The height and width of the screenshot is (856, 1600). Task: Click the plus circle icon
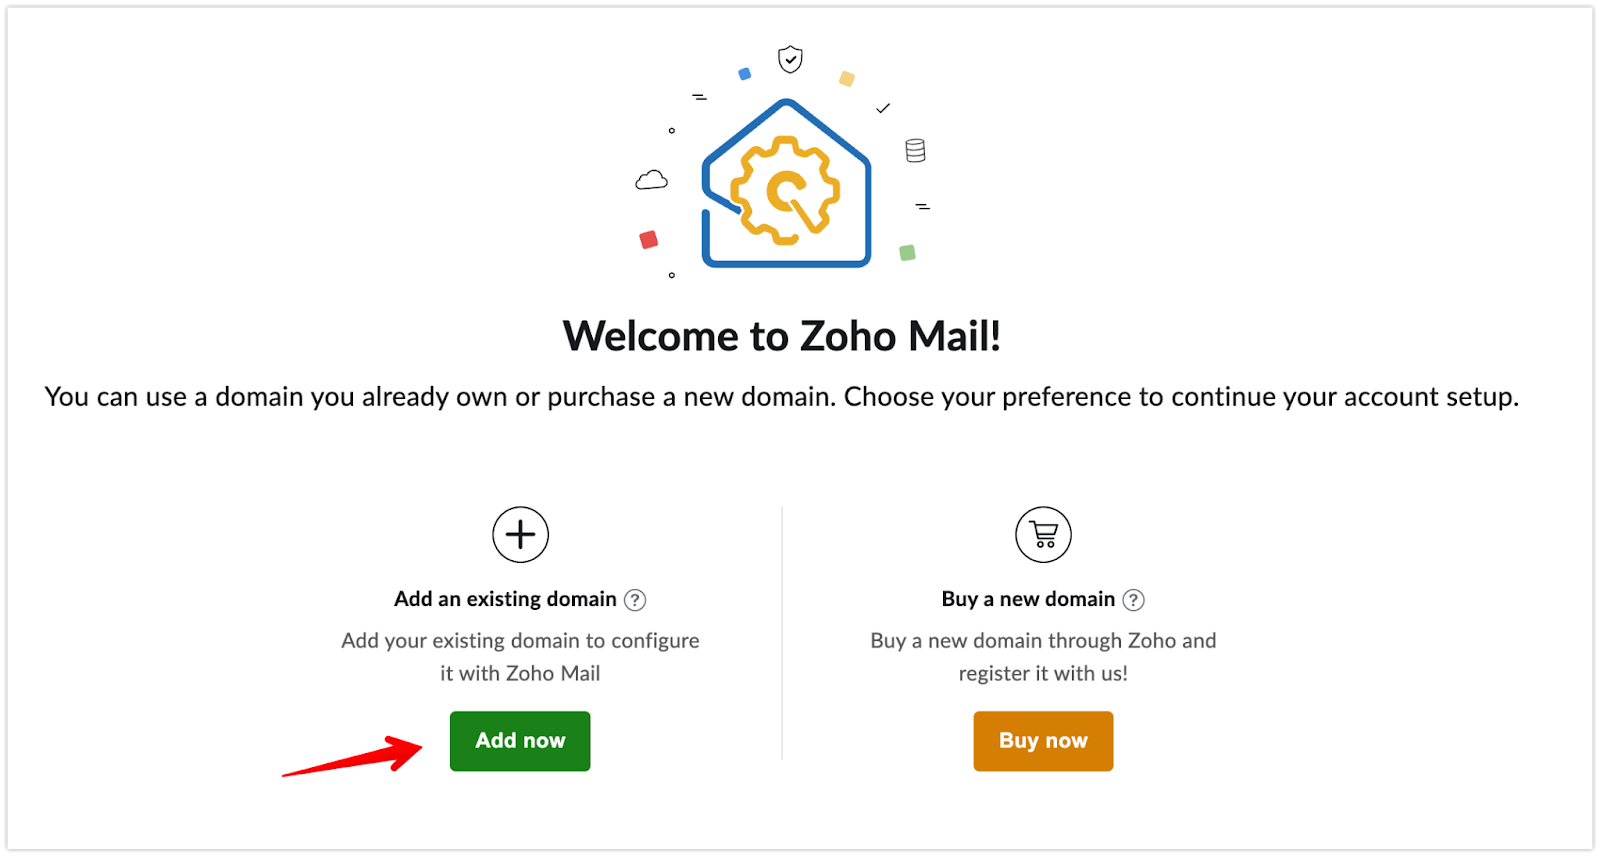pos(521,535)
